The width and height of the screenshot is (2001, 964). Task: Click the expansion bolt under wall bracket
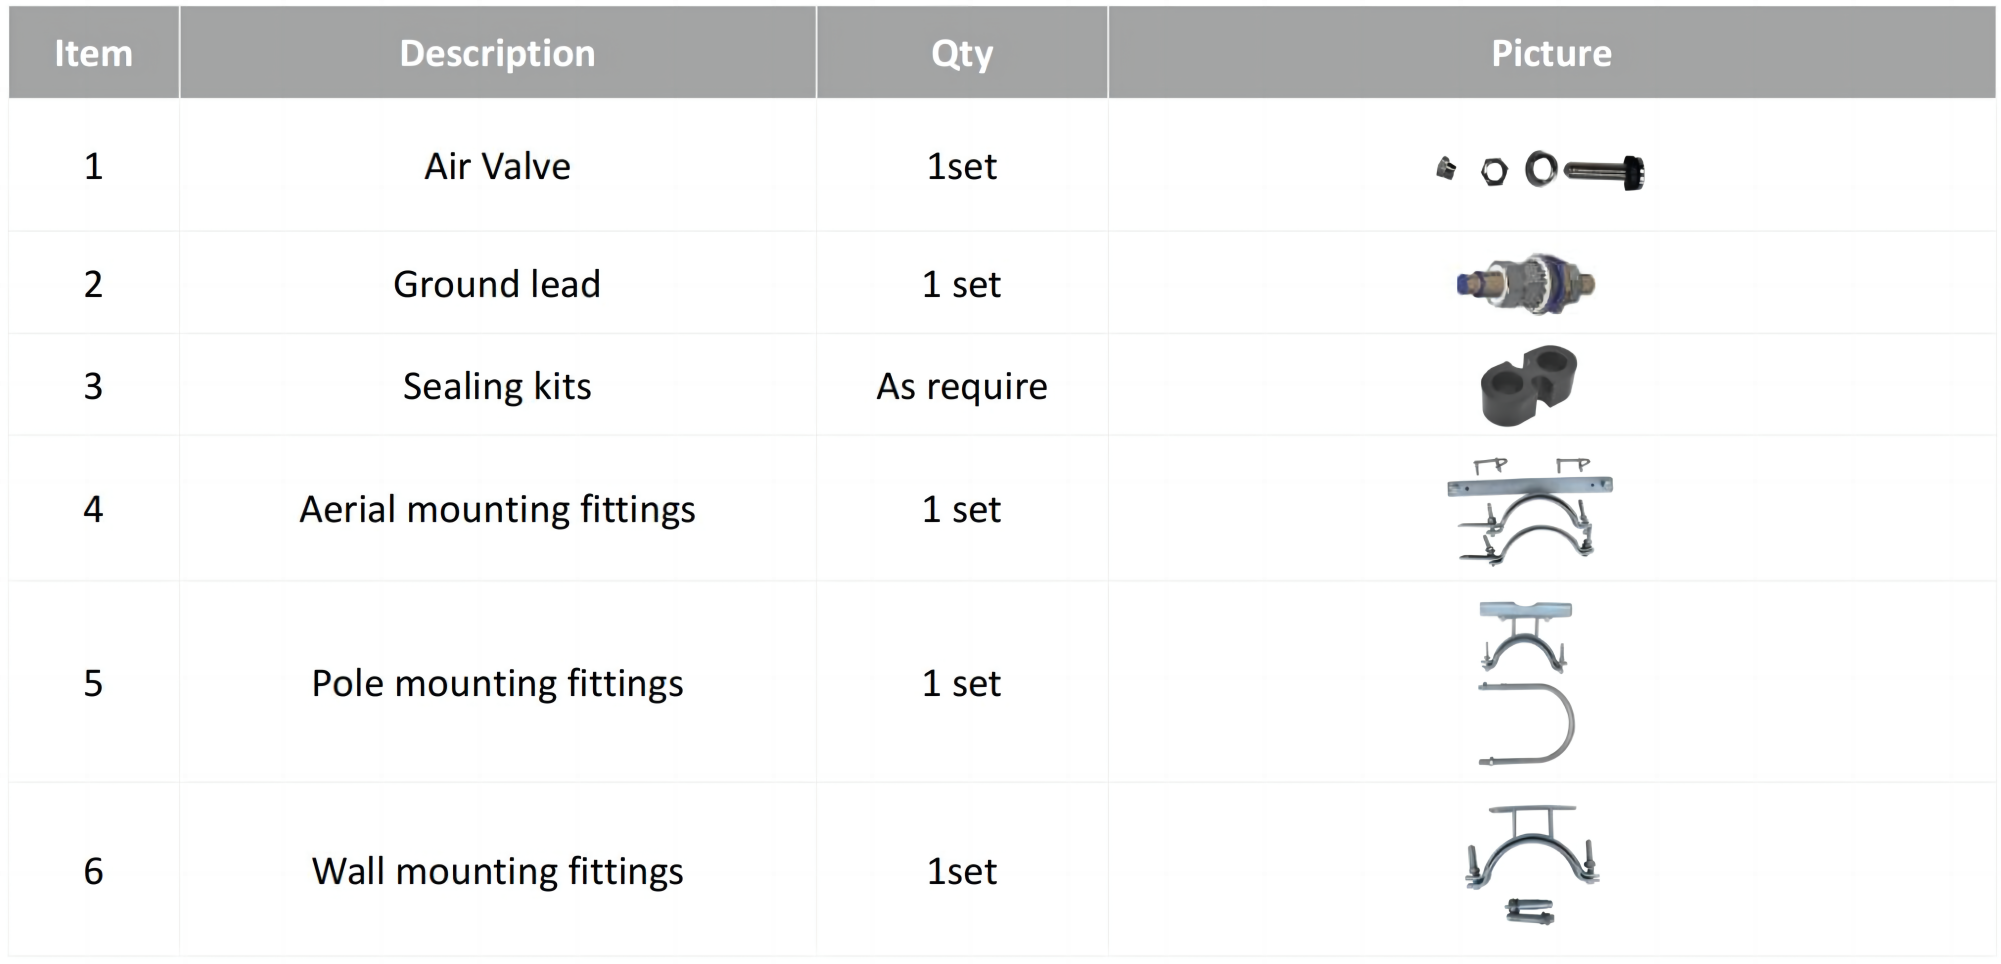coord(1530,911)
